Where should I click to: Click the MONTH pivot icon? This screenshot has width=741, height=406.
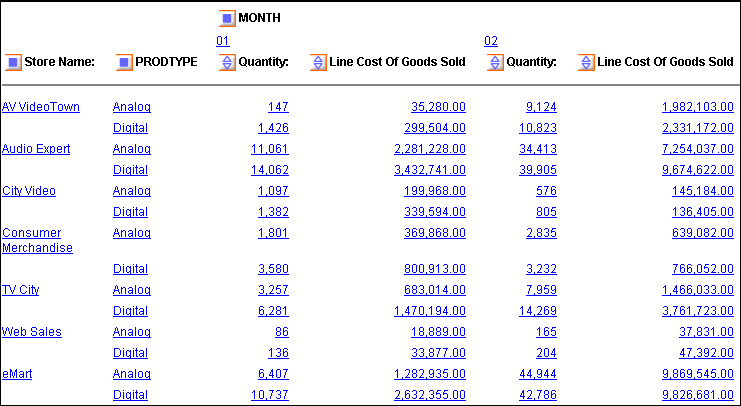[227, 18]
